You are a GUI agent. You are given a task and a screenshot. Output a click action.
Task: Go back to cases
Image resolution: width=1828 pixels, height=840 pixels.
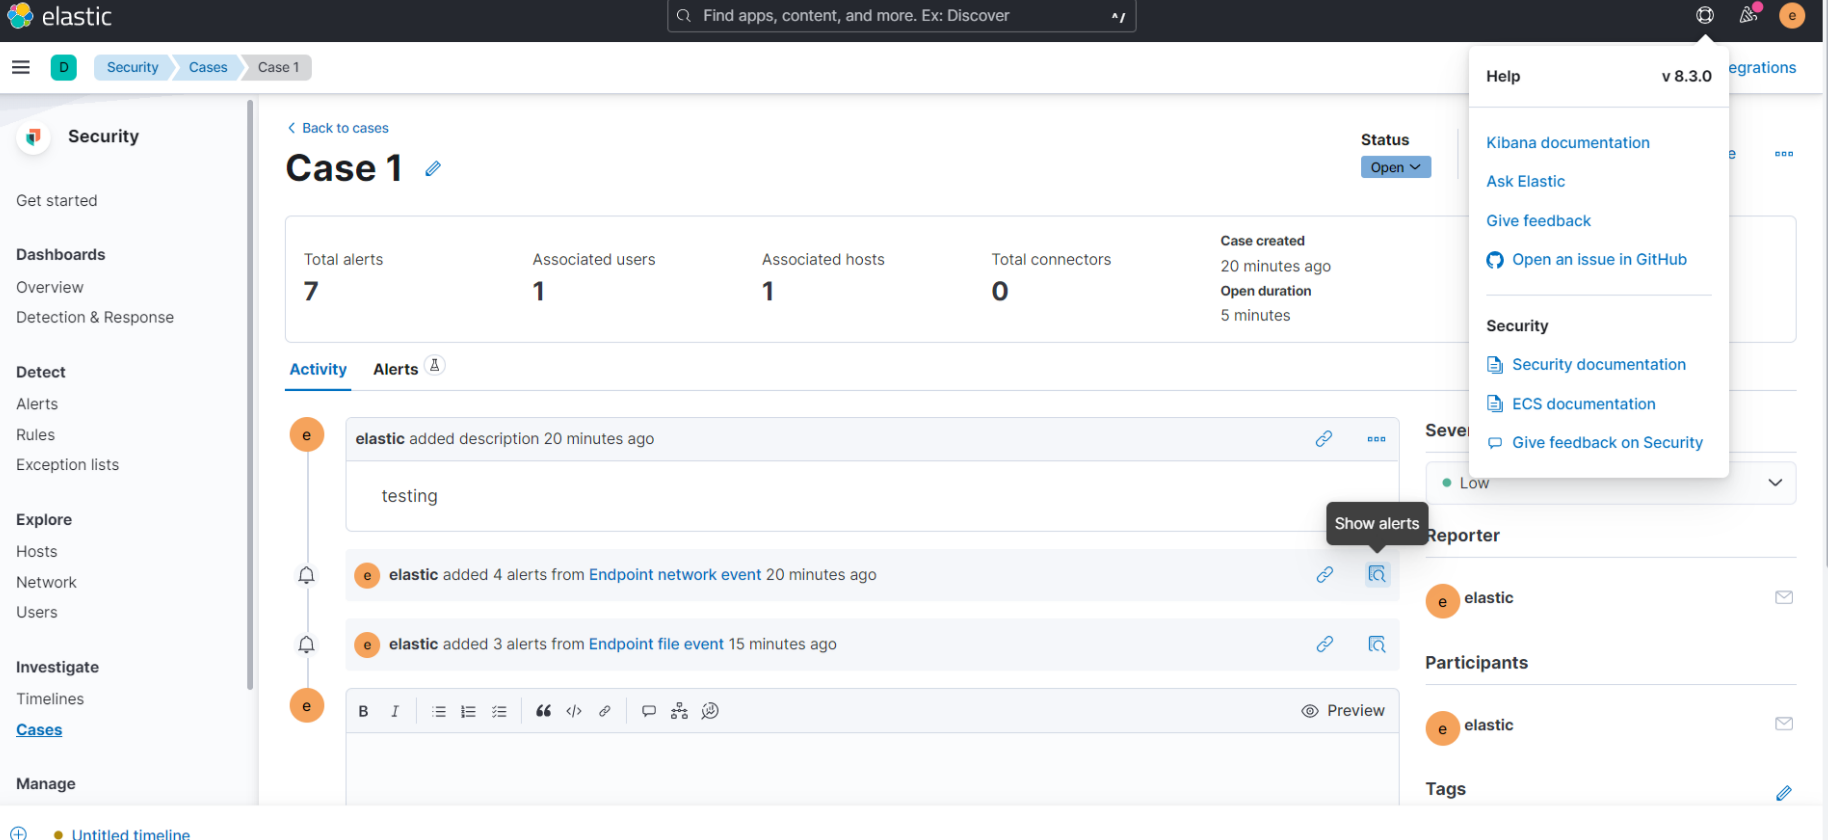coord(338,128)
